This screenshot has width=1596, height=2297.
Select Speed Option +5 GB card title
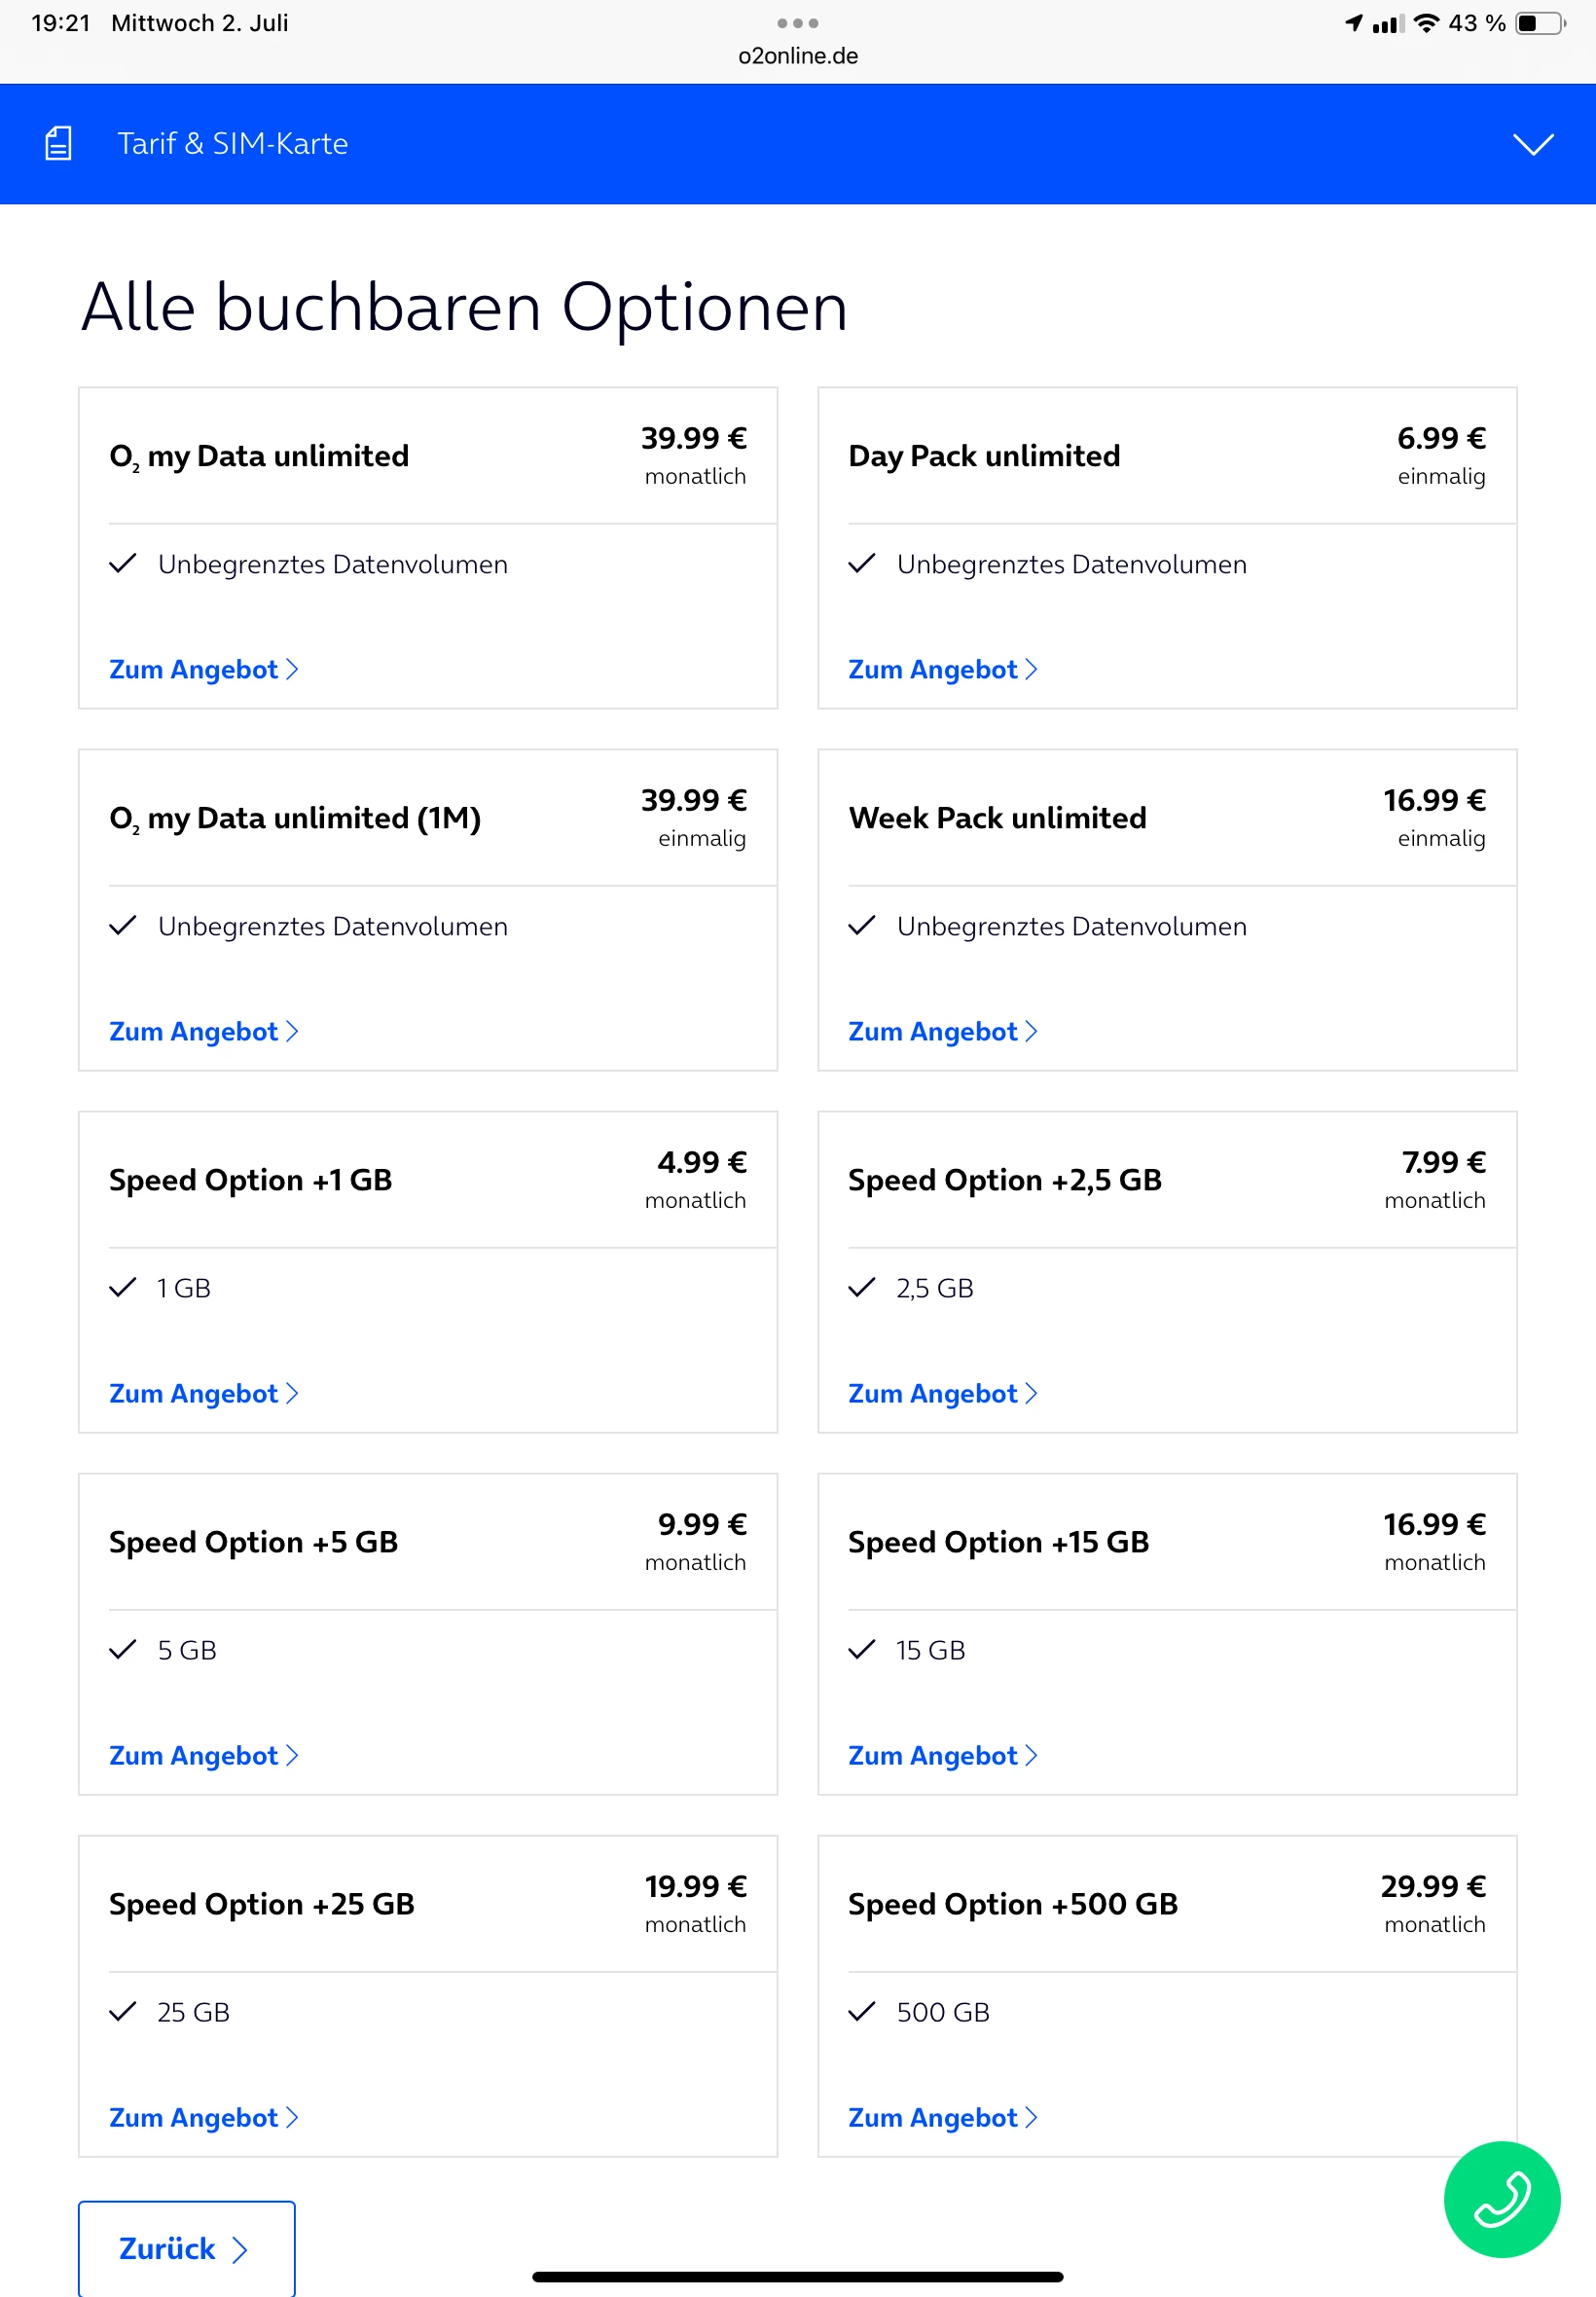click(x=253, y=1541)
